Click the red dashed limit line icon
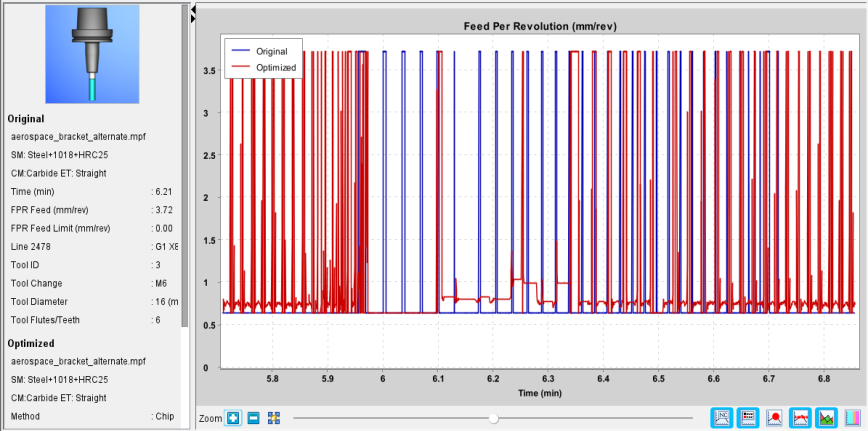The image size is (868, 431). tap(800, 417)
